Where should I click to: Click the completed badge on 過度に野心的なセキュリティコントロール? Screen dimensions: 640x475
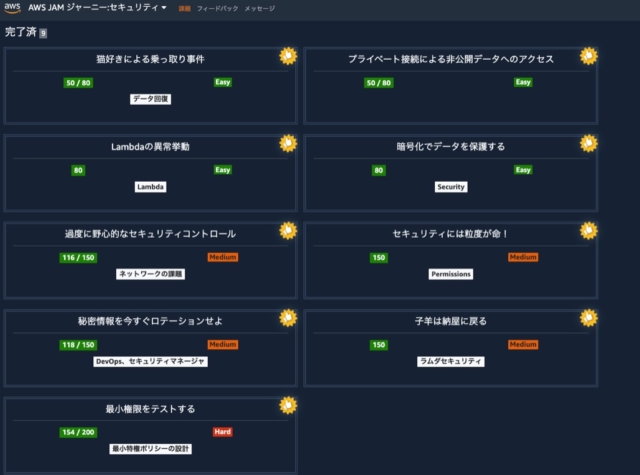289,230
